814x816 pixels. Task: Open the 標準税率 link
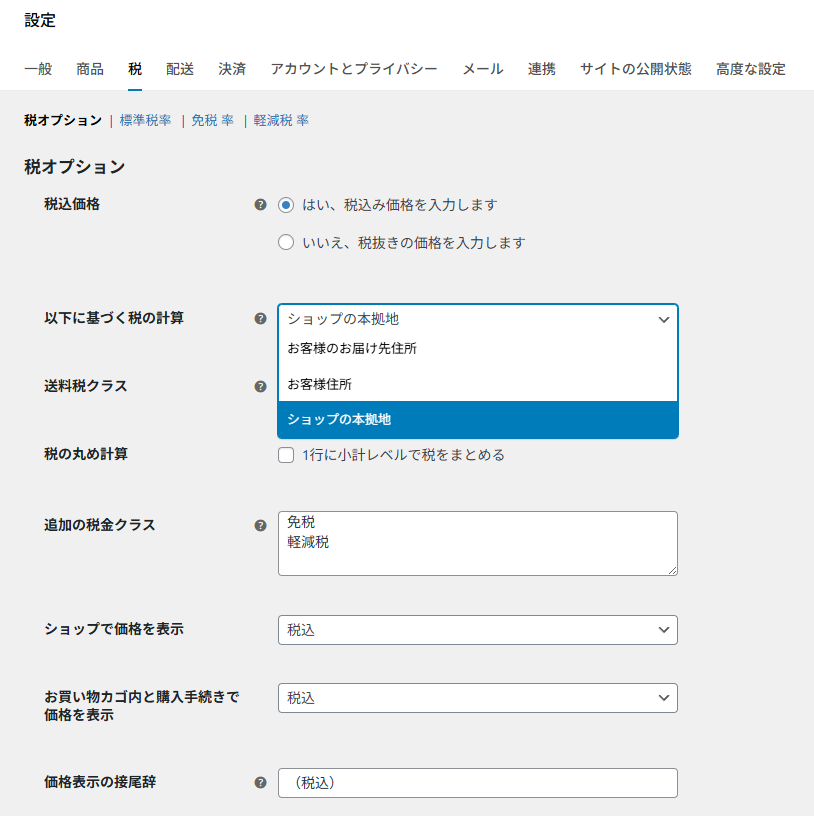pos(145,120)
